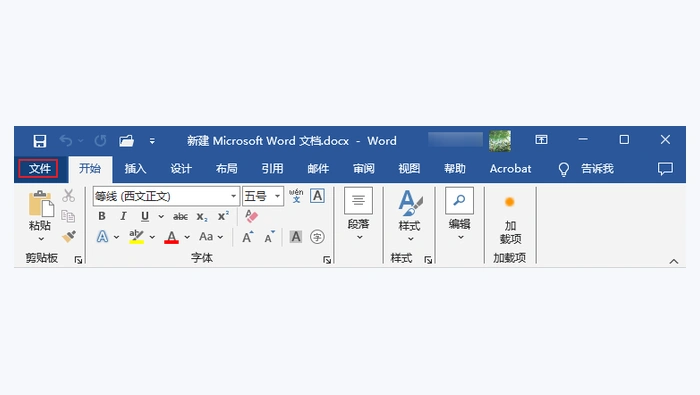Viewport: 700px width, 395px height.
Task: Open the undo history dropdown arrow
Action: [81, 141]
